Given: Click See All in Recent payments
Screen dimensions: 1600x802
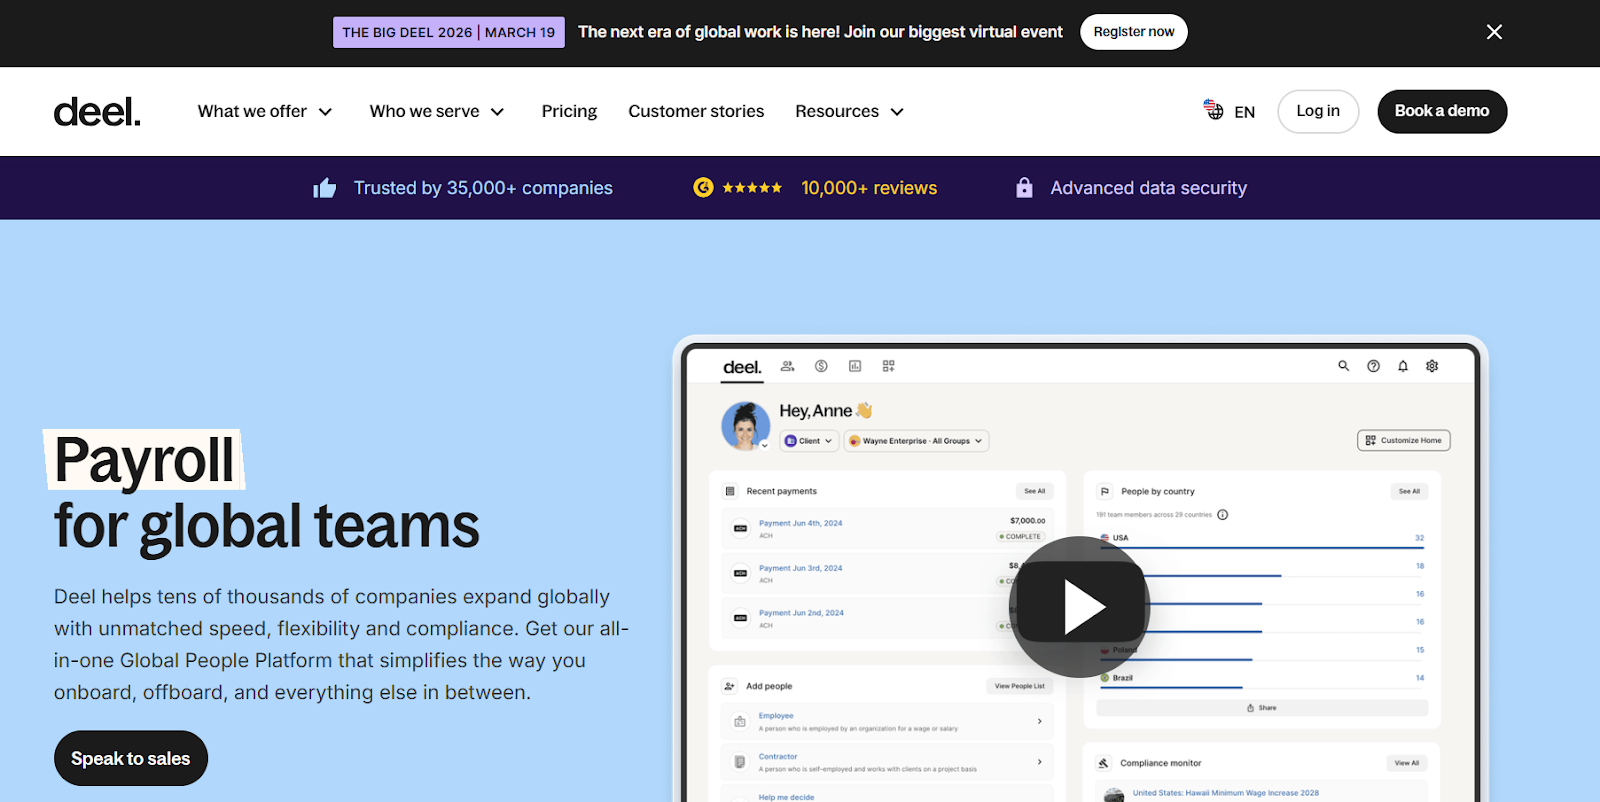Looking at the screenshot, I should coord(1034,491).
